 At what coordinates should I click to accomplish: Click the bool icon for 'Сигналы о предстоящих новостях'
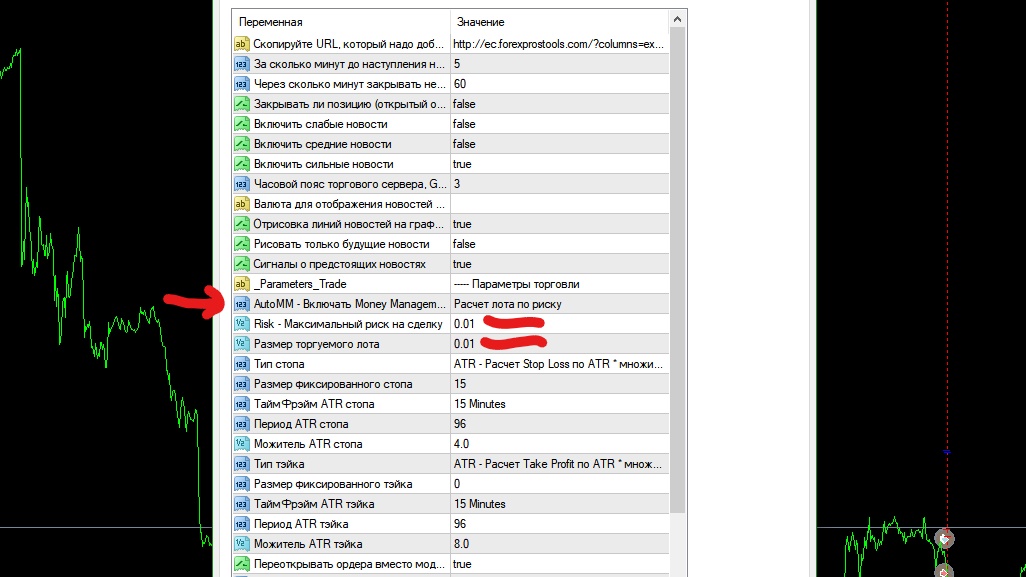[x=241, y=264]
